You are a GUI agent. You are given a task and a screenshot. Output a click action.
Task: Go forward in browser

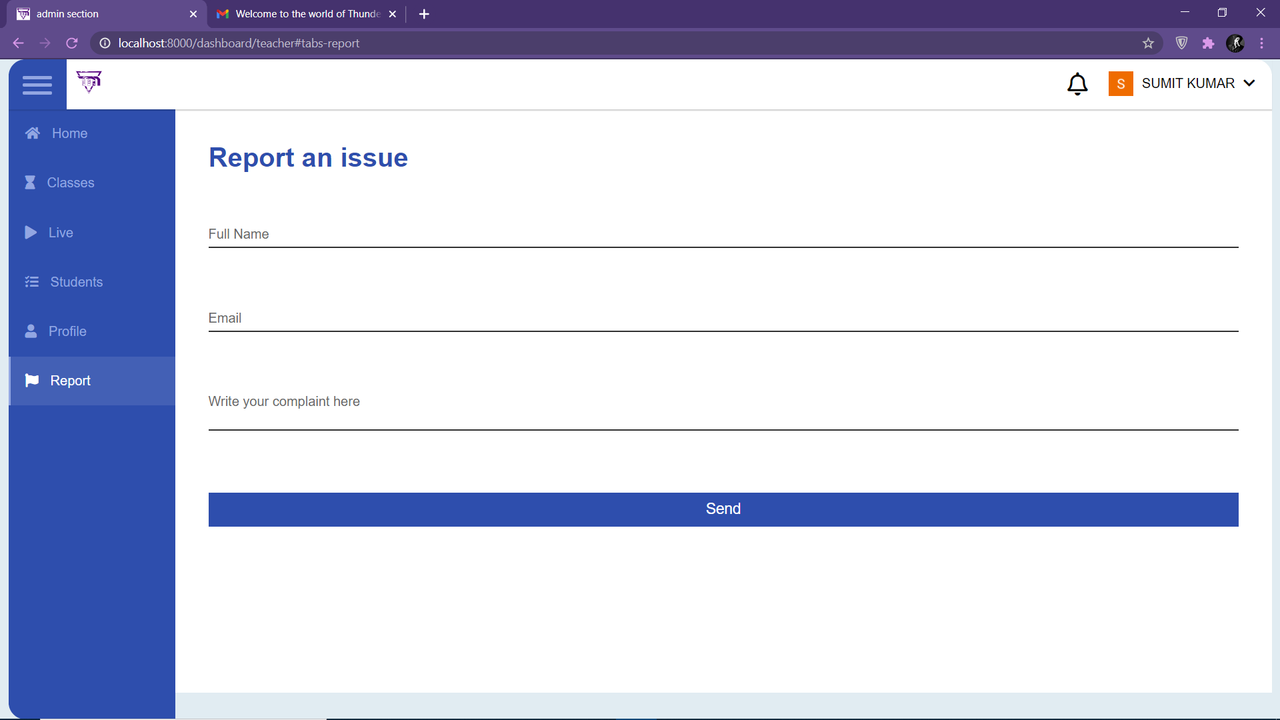tap(45, 43)
